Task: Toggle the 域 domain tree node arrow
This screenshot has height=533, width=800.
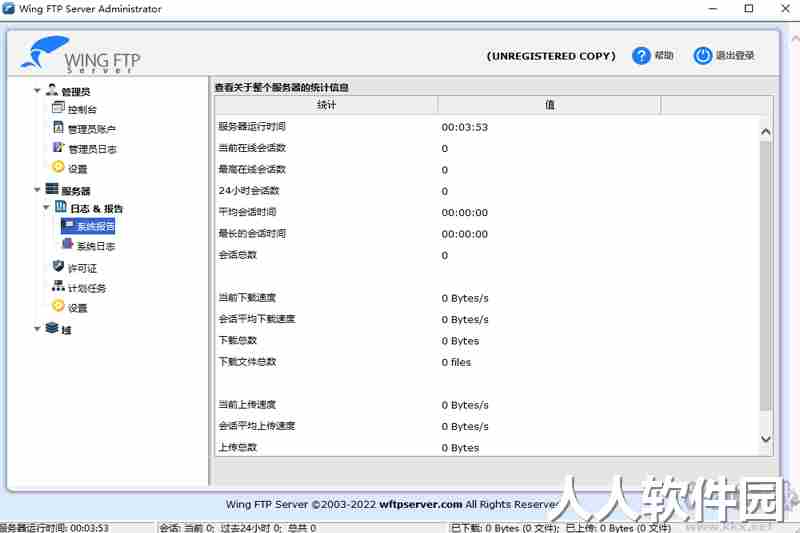Action: 37,328
